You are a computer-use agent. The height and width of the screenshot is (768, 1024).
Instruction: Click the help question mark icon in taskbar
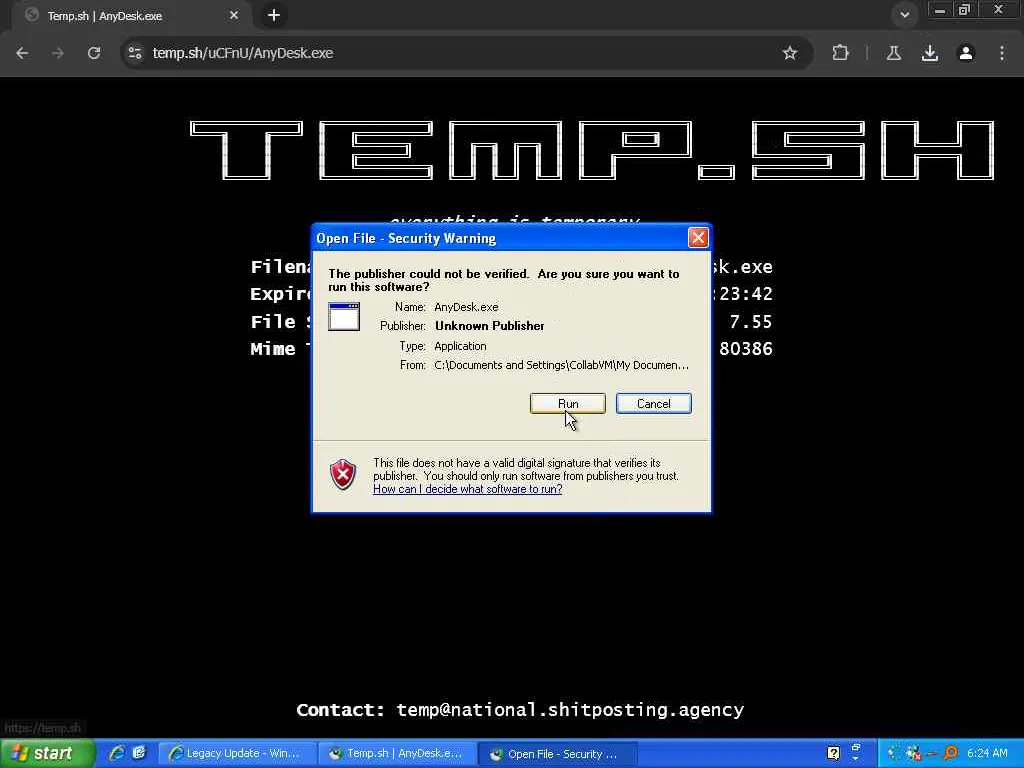tap(833, 753)
